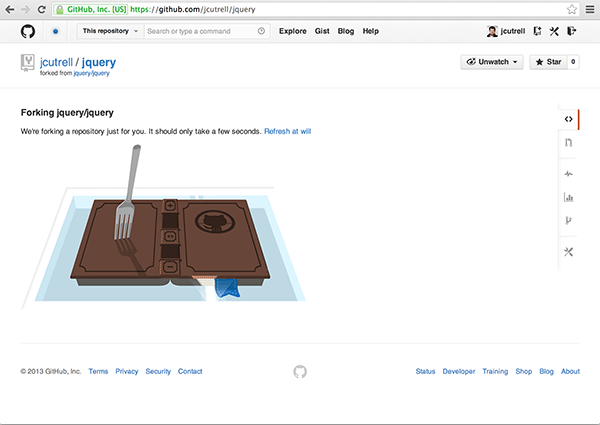
Task: Focus the 'Search or type a command' field
Action: click(207, 31)
